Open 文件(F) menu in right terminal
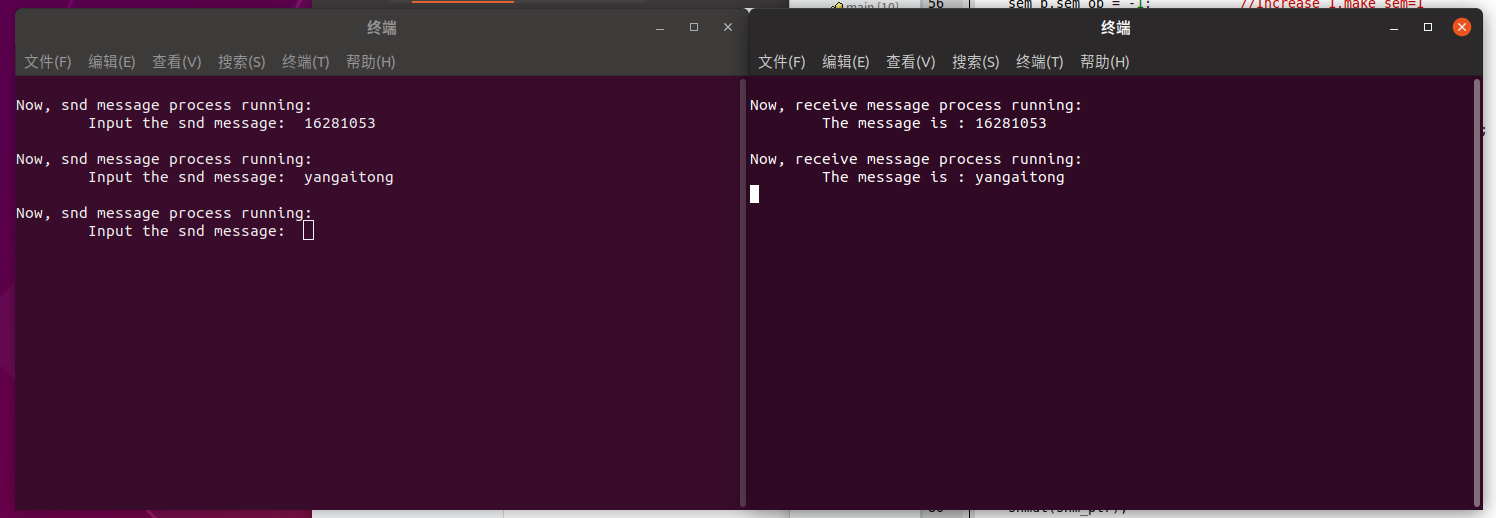The width and height of the screenshot is (1496, 518). 782,62
